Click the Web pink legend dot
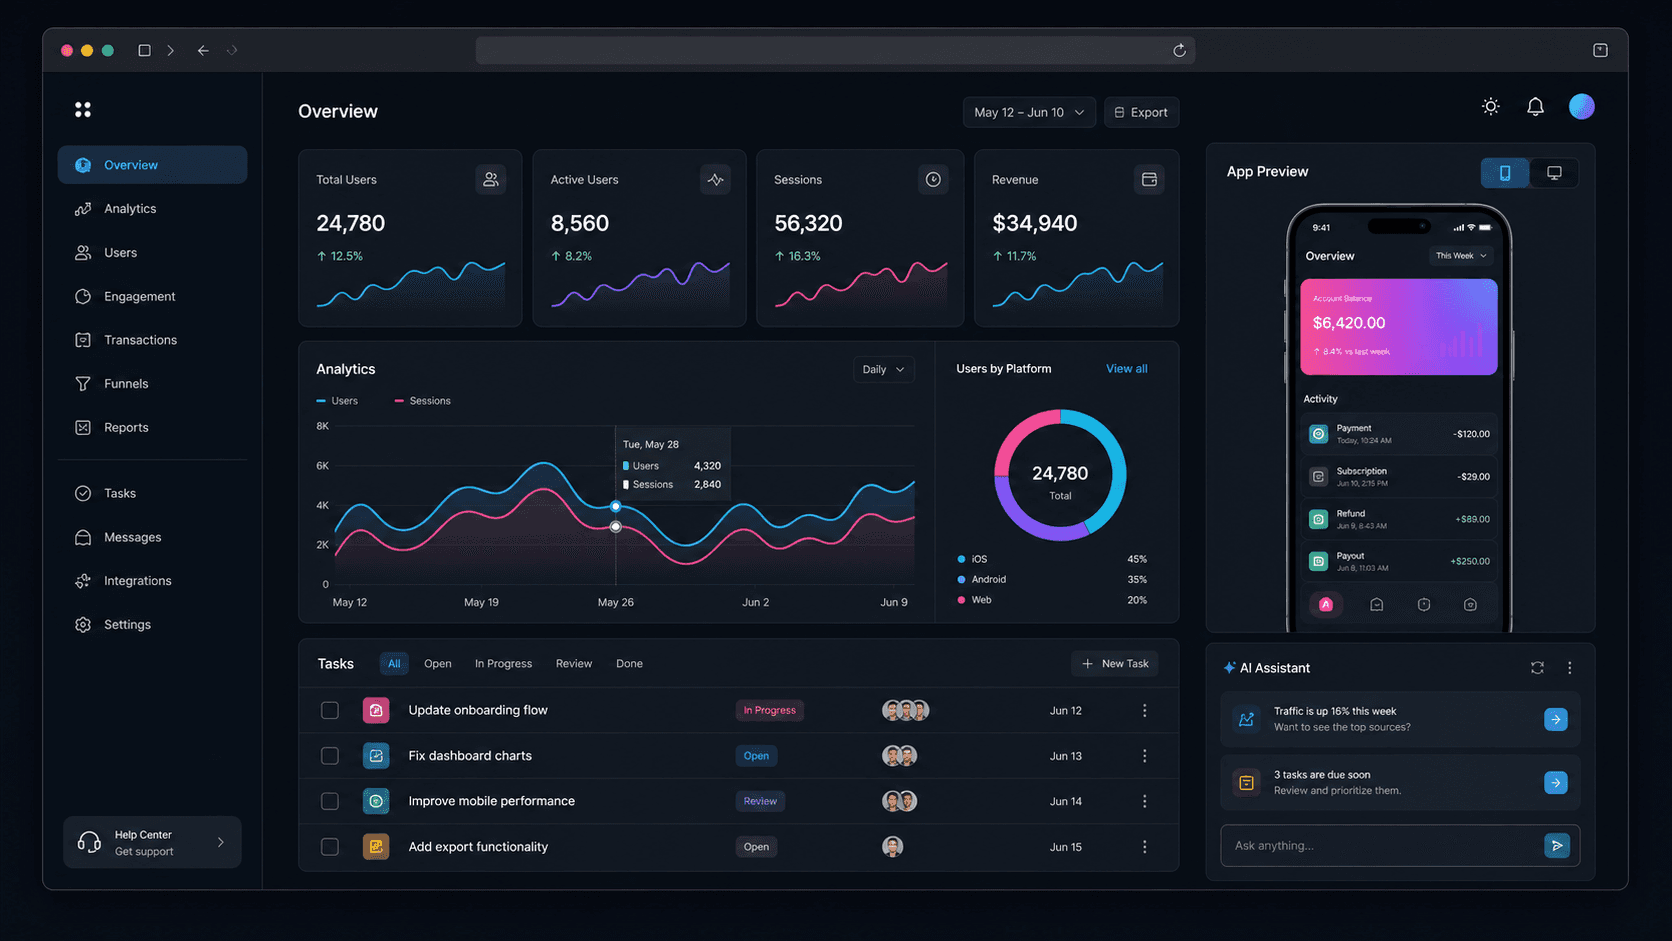 [962, 601]
